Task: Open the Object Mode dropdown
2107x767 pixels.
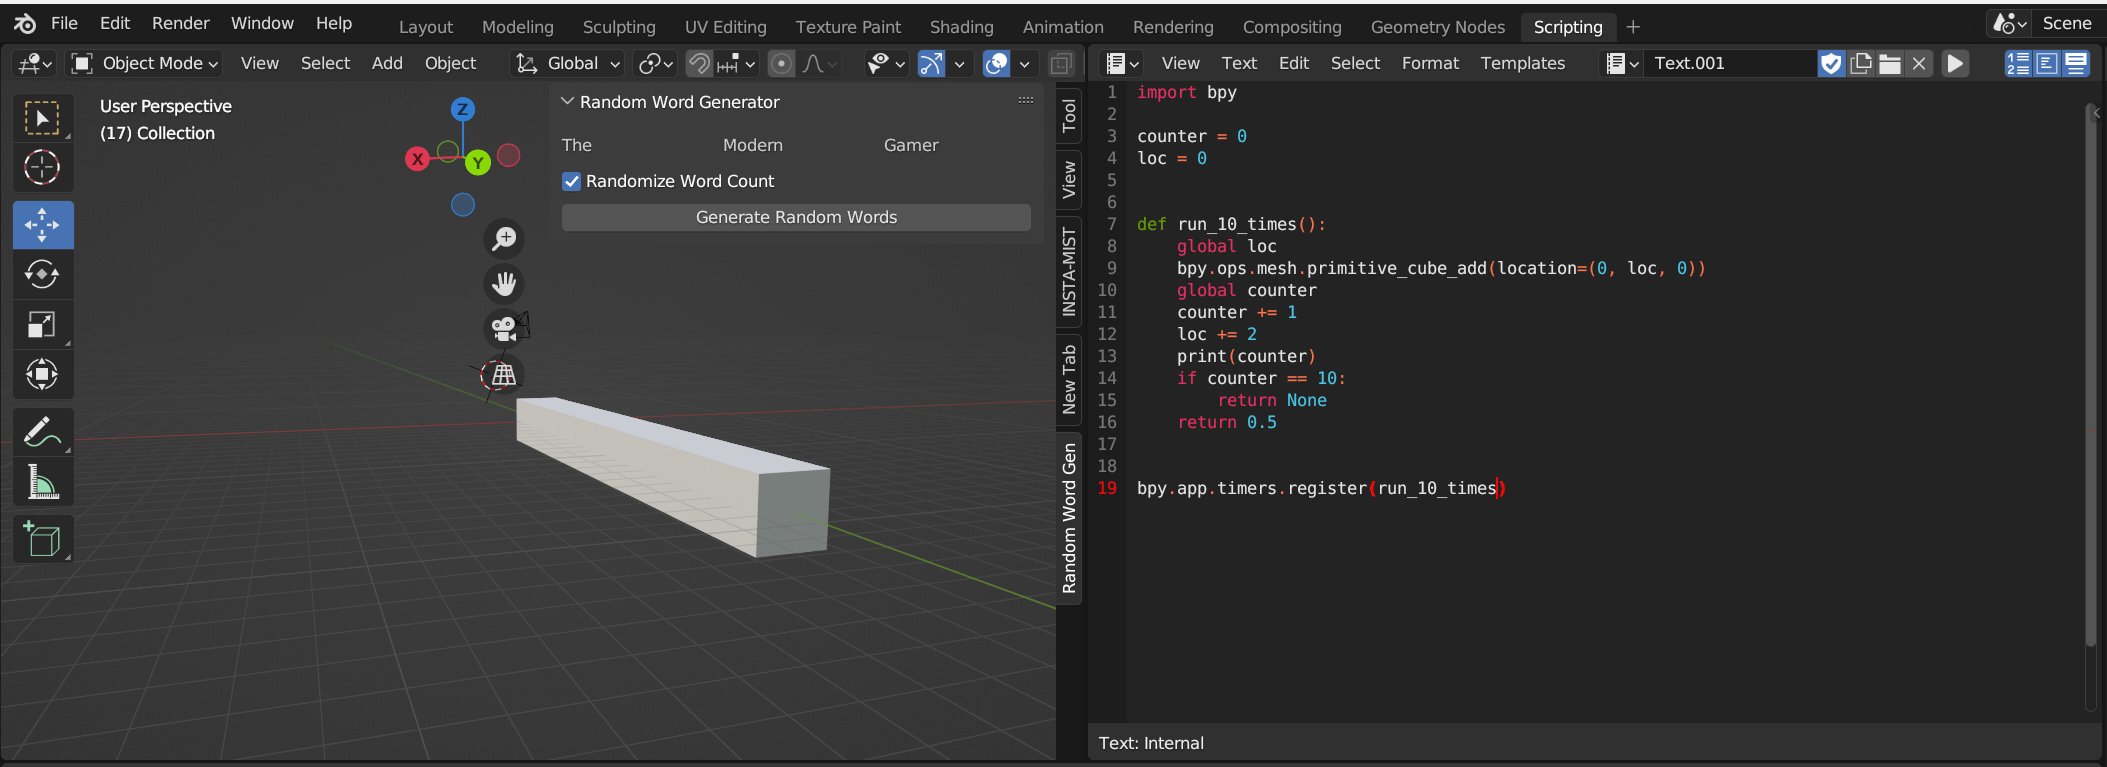Action: pyautogui.click(x=145, y=64)
